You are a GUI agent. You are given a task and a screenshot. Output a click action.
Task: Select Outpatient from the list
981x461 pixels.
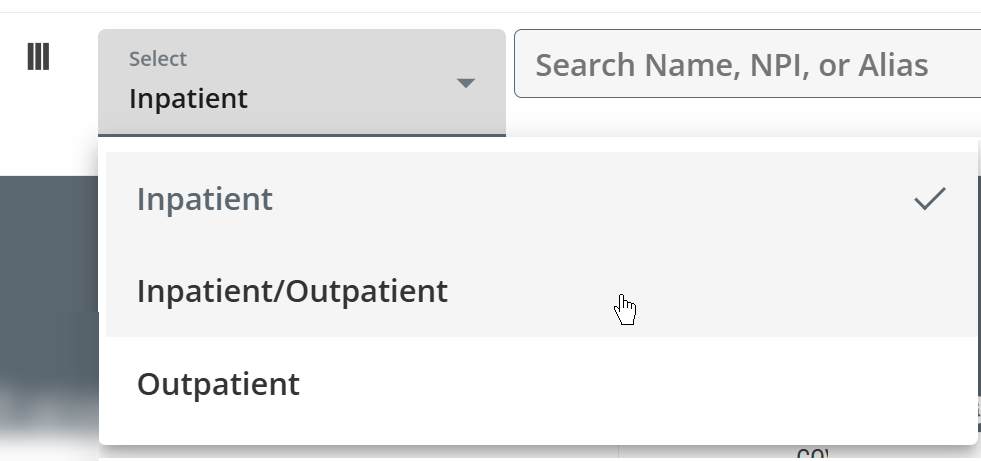[x=218, y=384]
